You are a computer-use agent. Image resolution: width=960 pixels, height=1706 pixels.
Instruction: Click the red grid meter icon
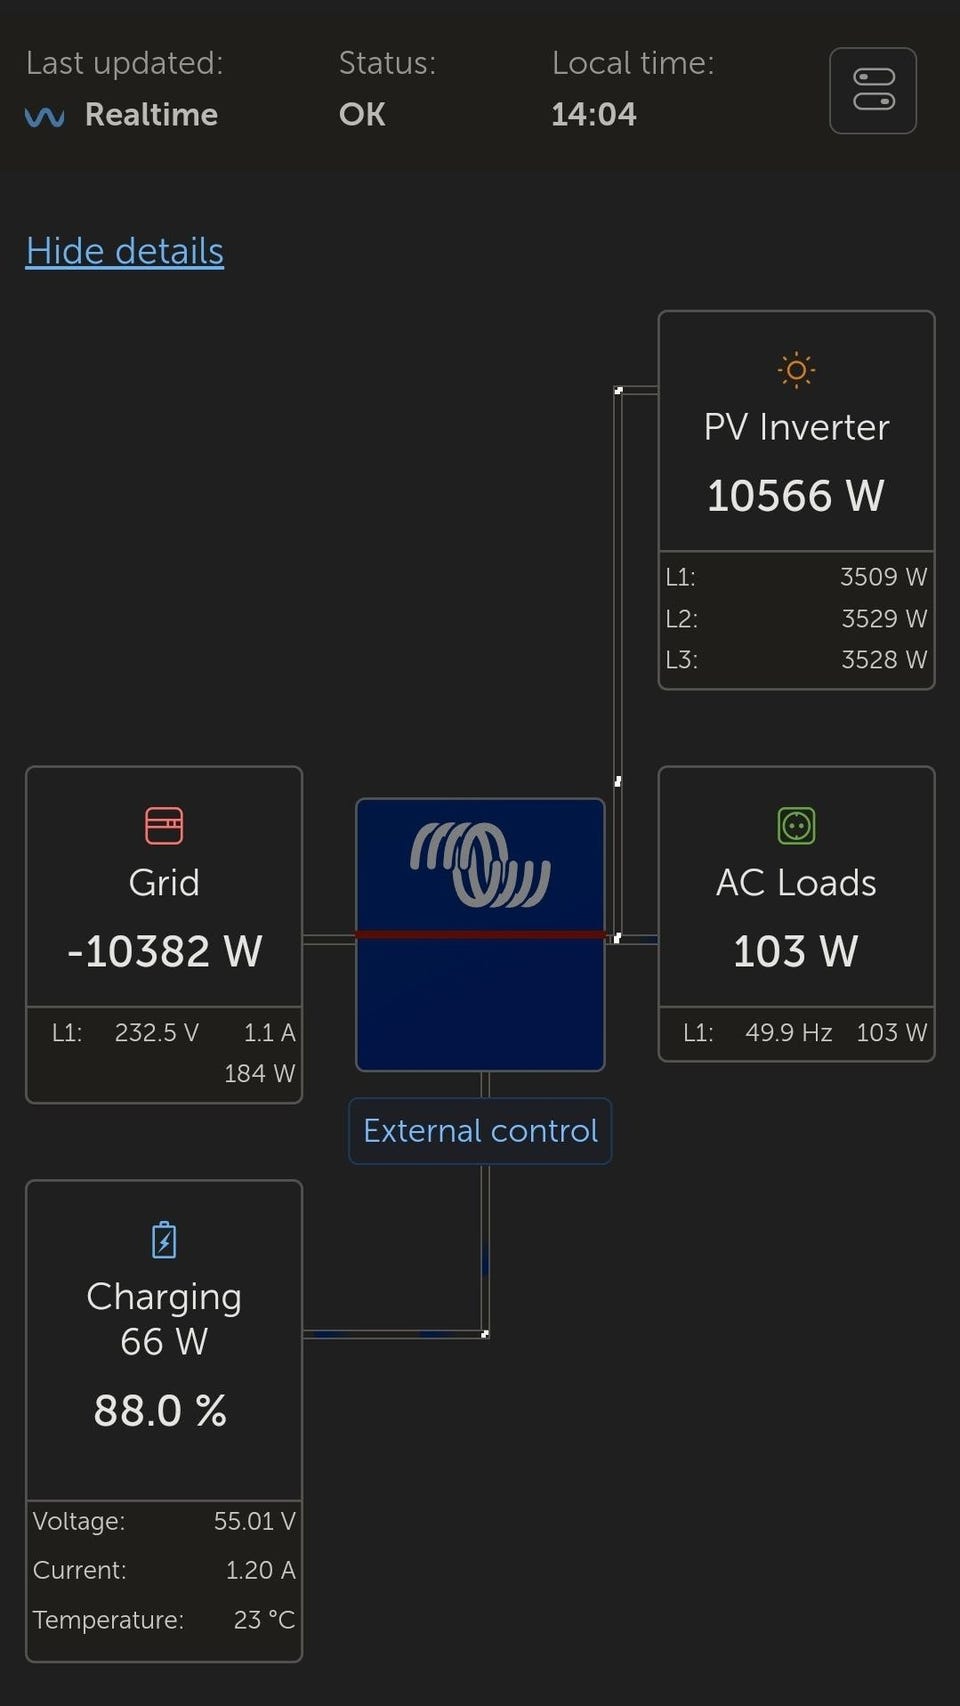point(164,826)
